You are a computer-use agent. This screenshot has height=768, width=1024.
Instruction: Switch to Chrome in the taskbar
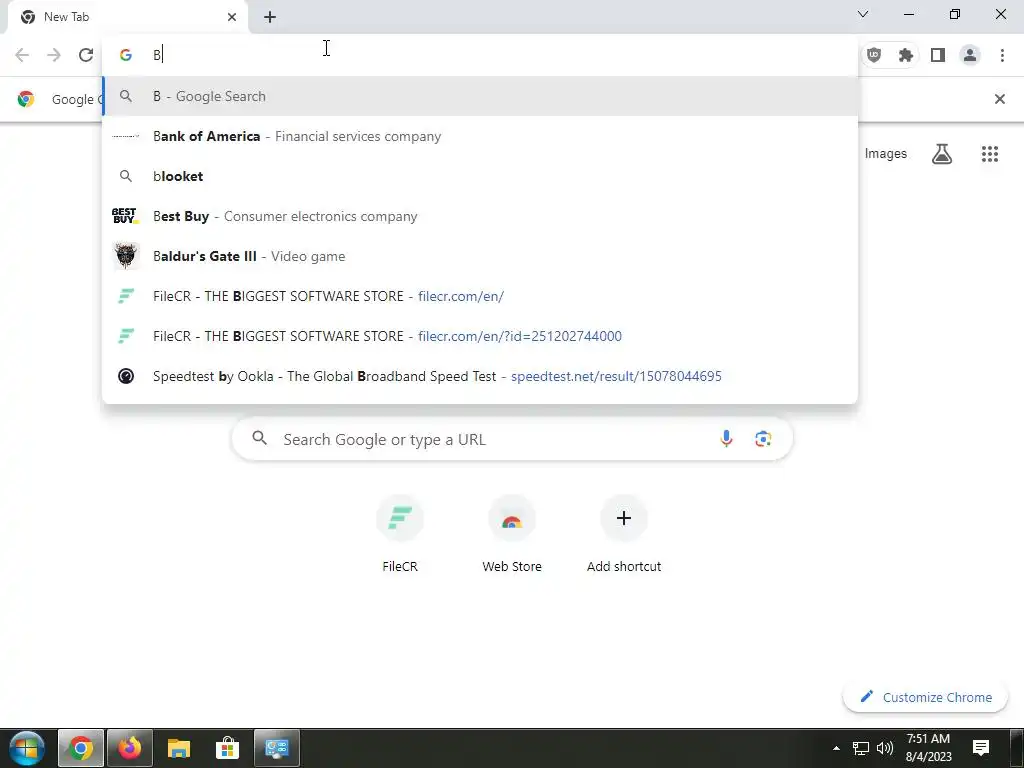click(81, 748)
